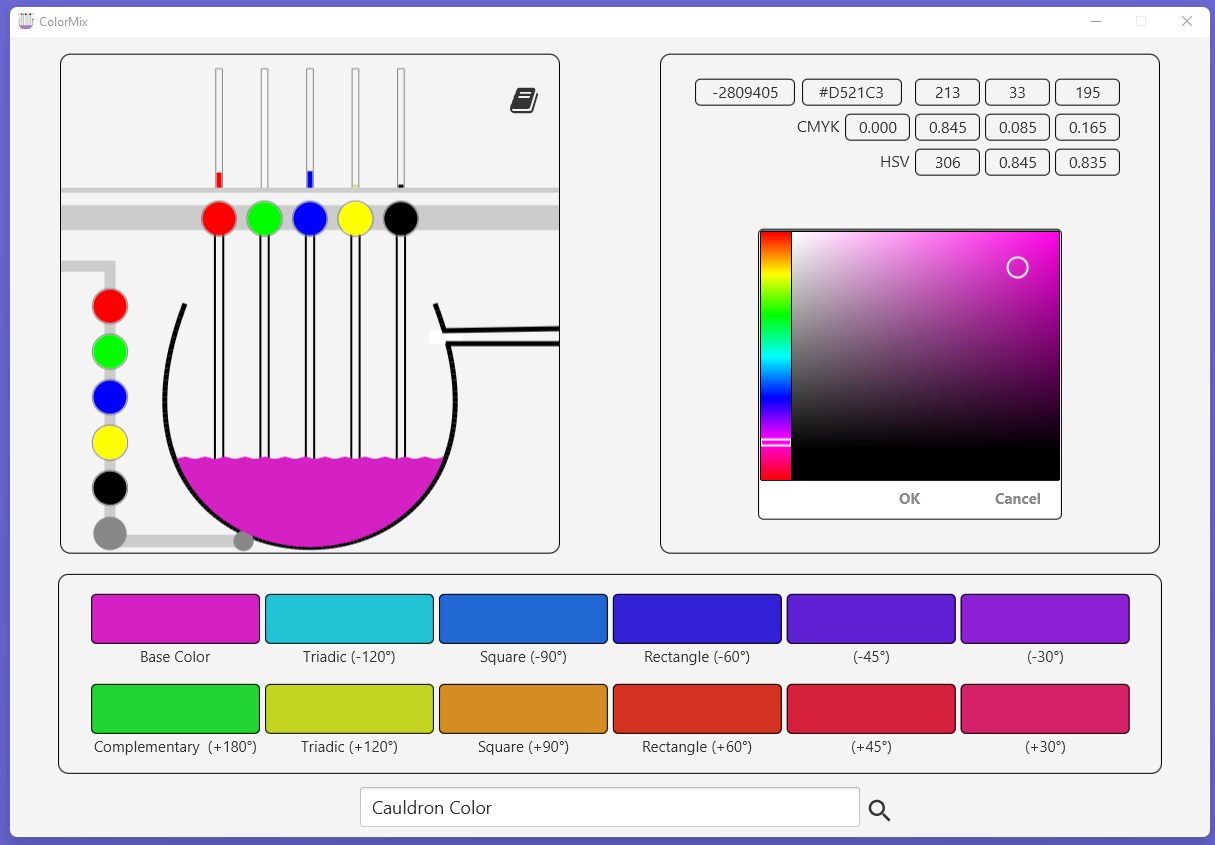
Task: Click the CMYK cyan 0.000 field
Action: click(x=878, y=127)
